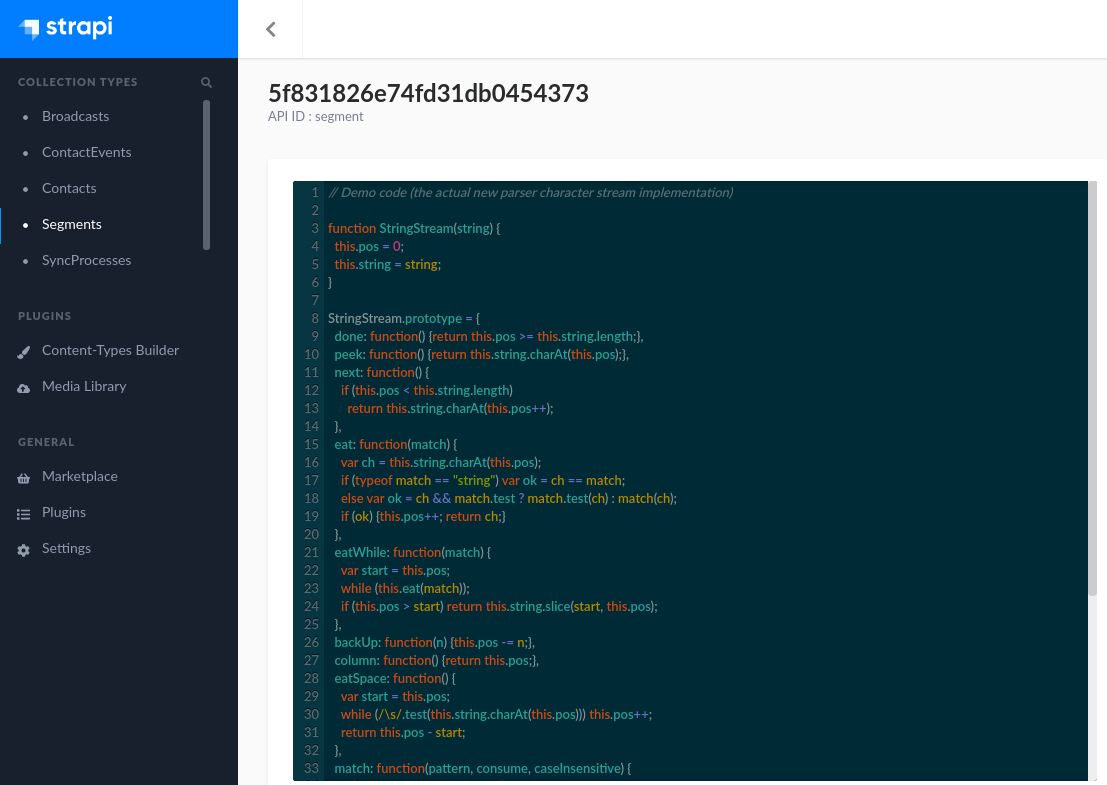
Task: Click line number 33 in gutter
Action: point(311,769)
